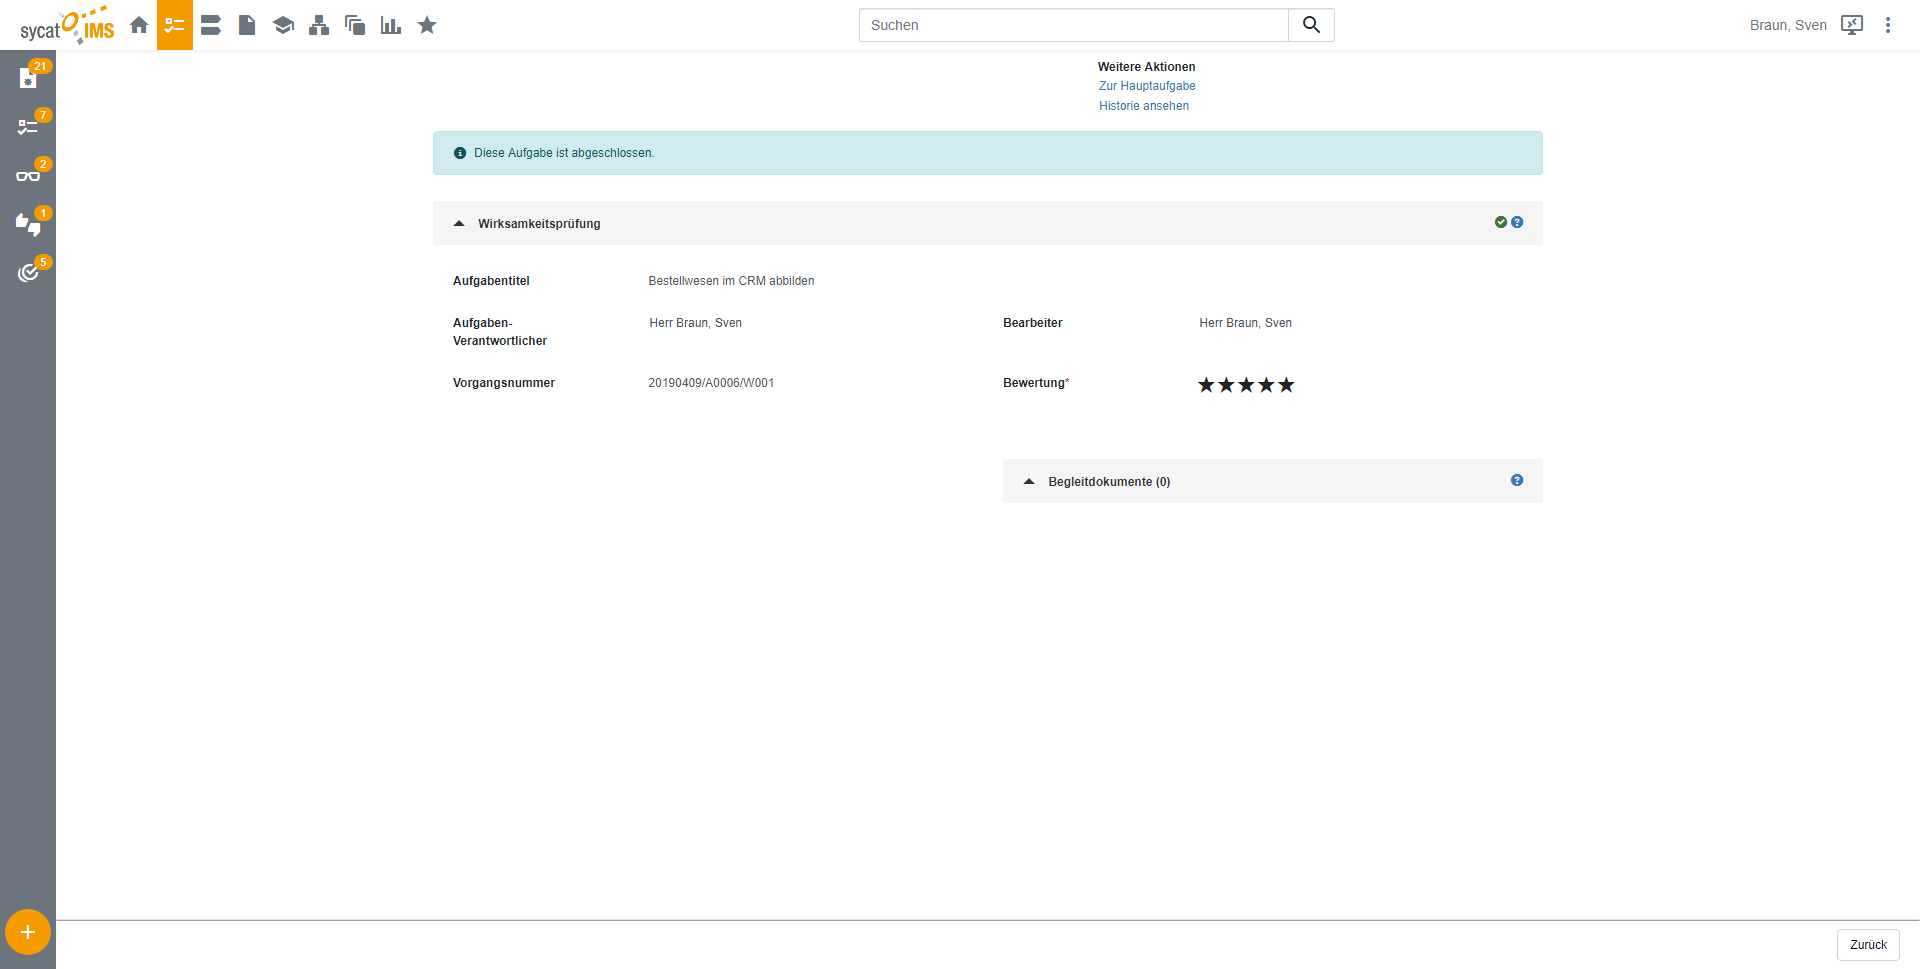Open sidebar target checkmark icon with badge 5

coord(28,272)
